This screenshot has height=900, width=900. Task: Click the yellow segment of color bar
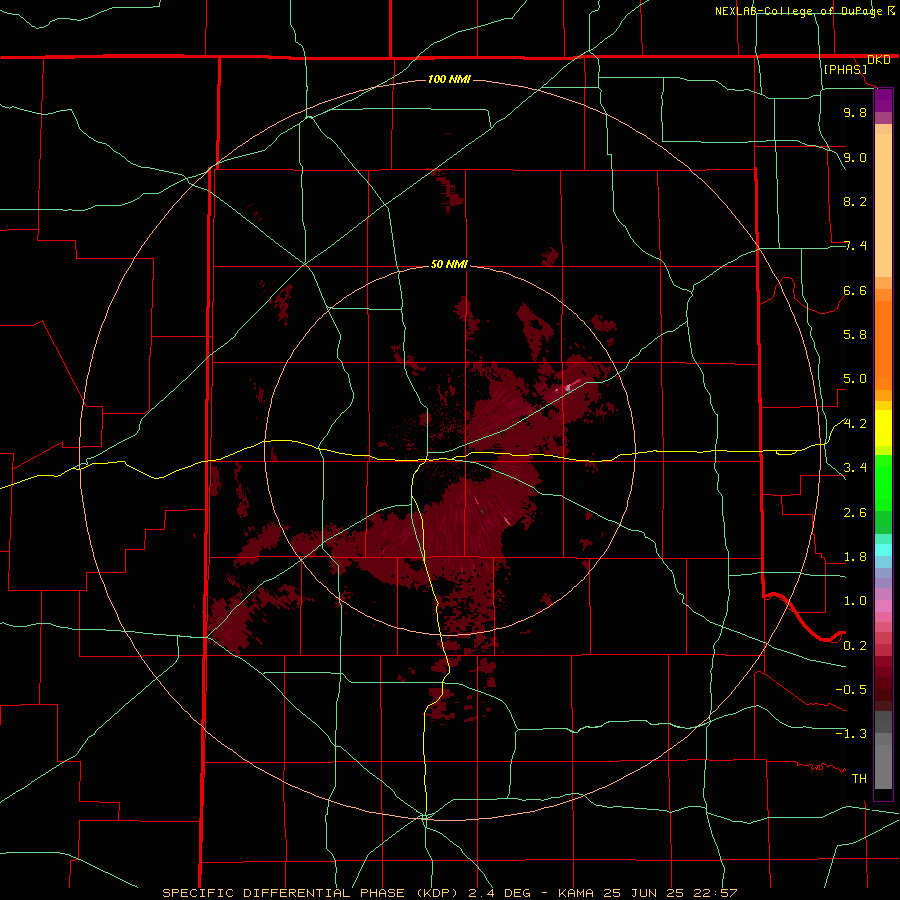(x=883, y=428)
